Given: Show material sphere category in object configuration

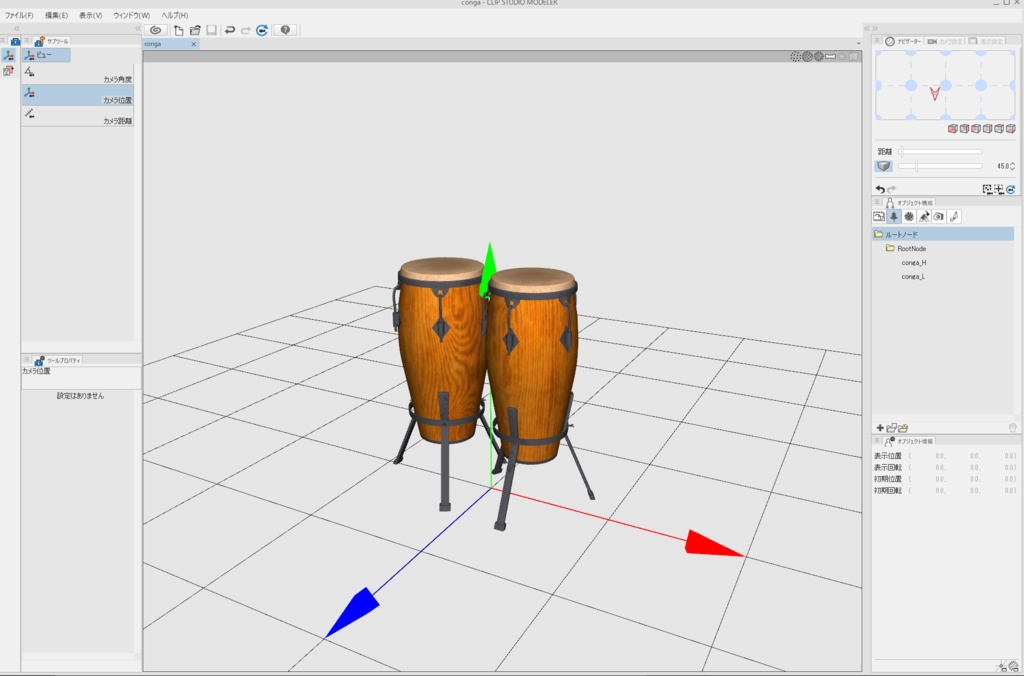Looking at the screenshot, I should [x=909, y=216].
